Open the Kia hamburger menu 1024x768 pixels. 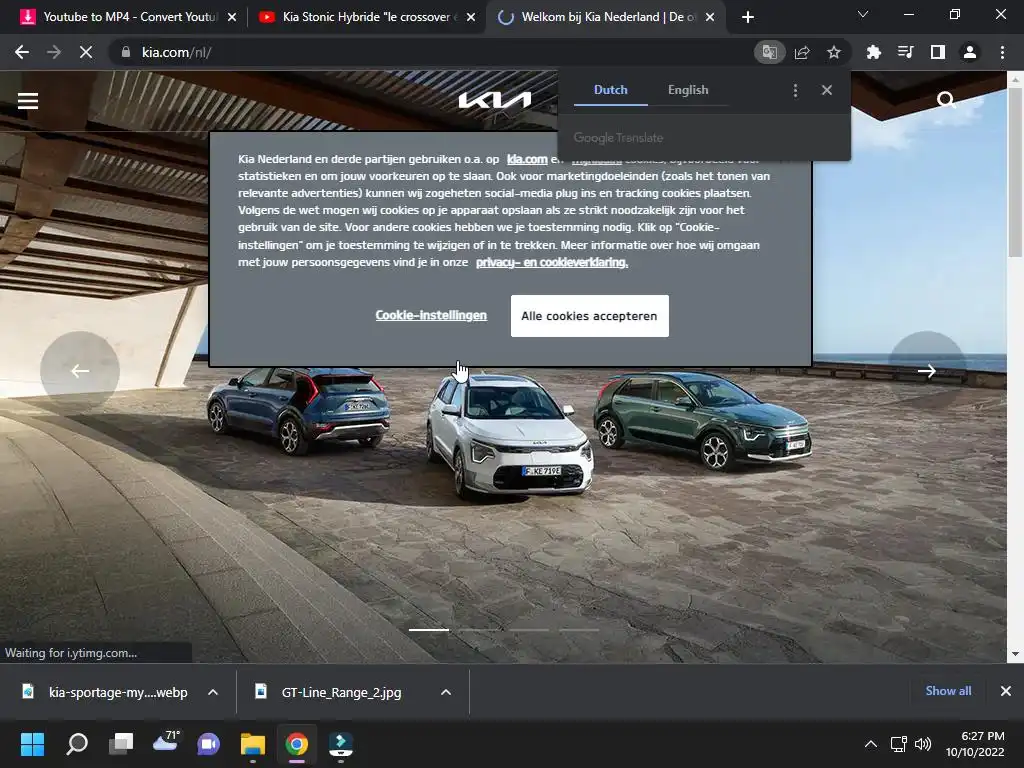[x=27, y=101]
